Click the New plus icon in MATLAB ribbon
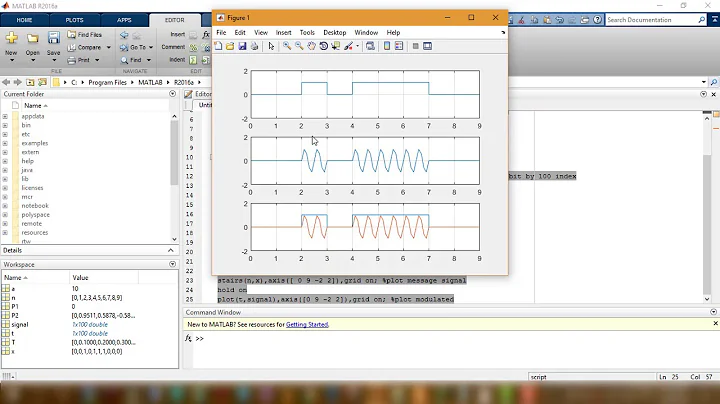Viewport: 720px width, 404px height. (x=11, y=38)
